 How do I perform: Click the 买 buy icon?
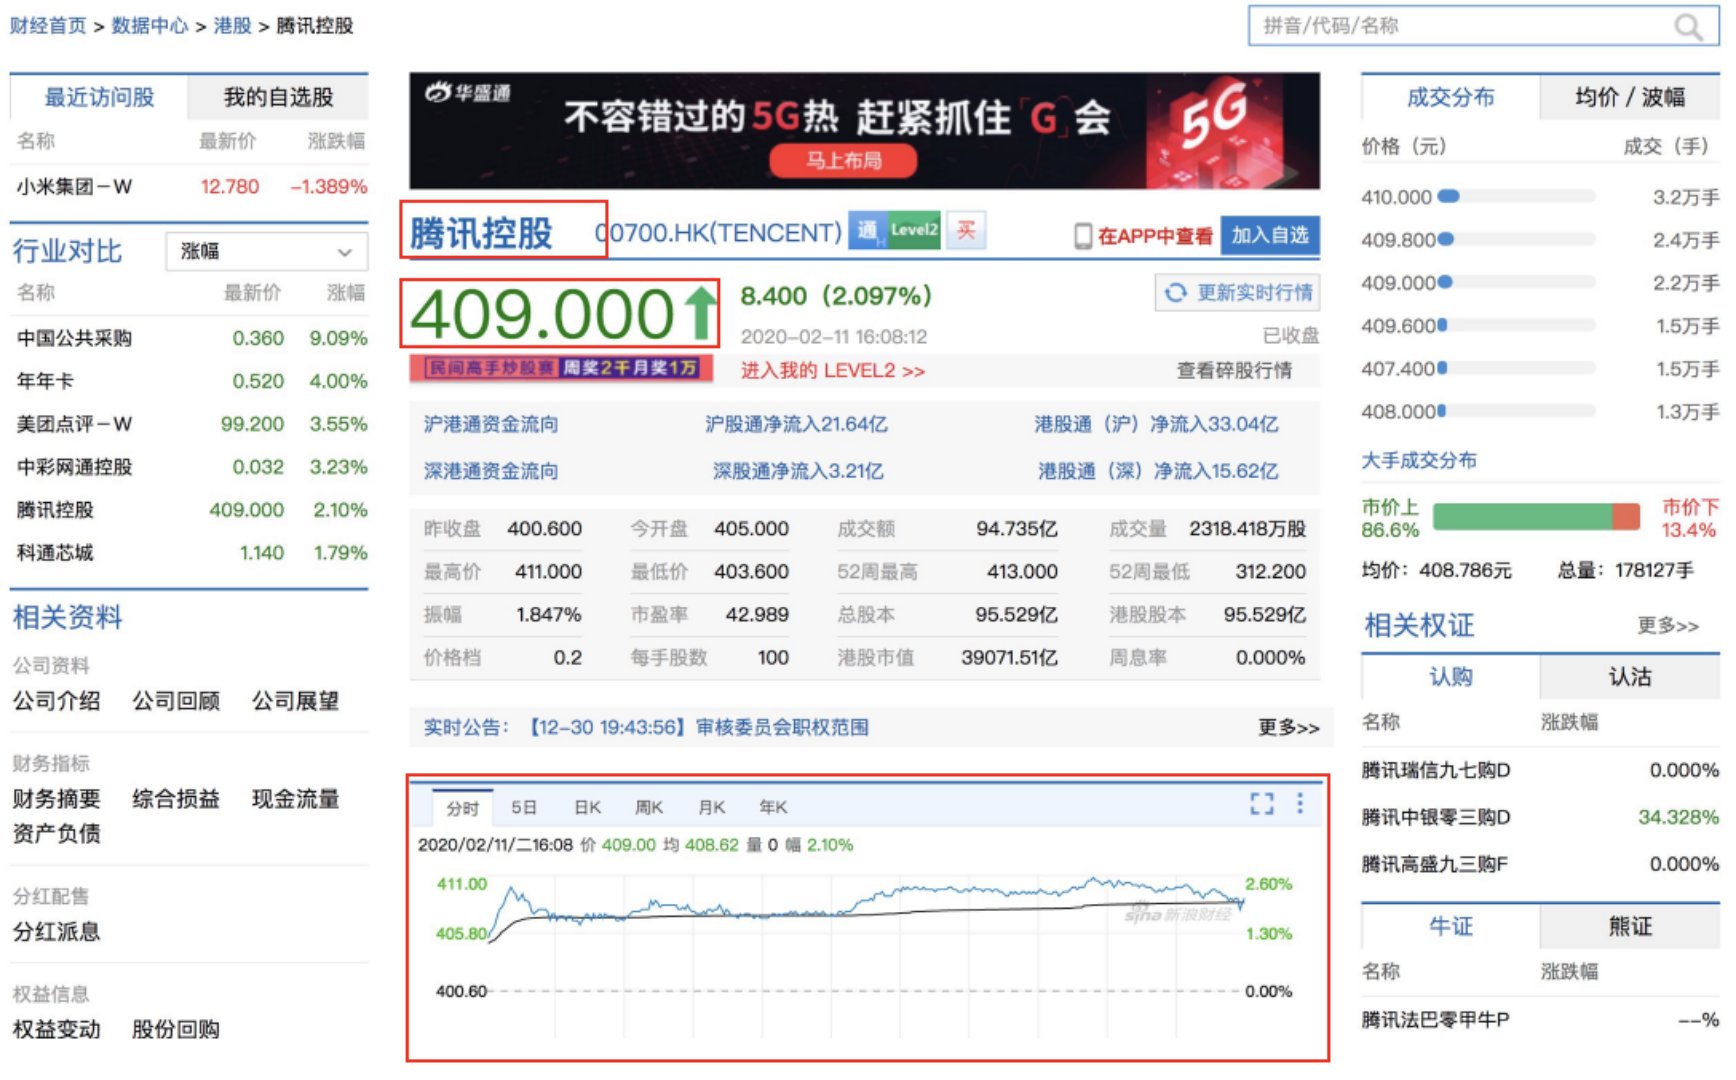[x=966, y=230]
